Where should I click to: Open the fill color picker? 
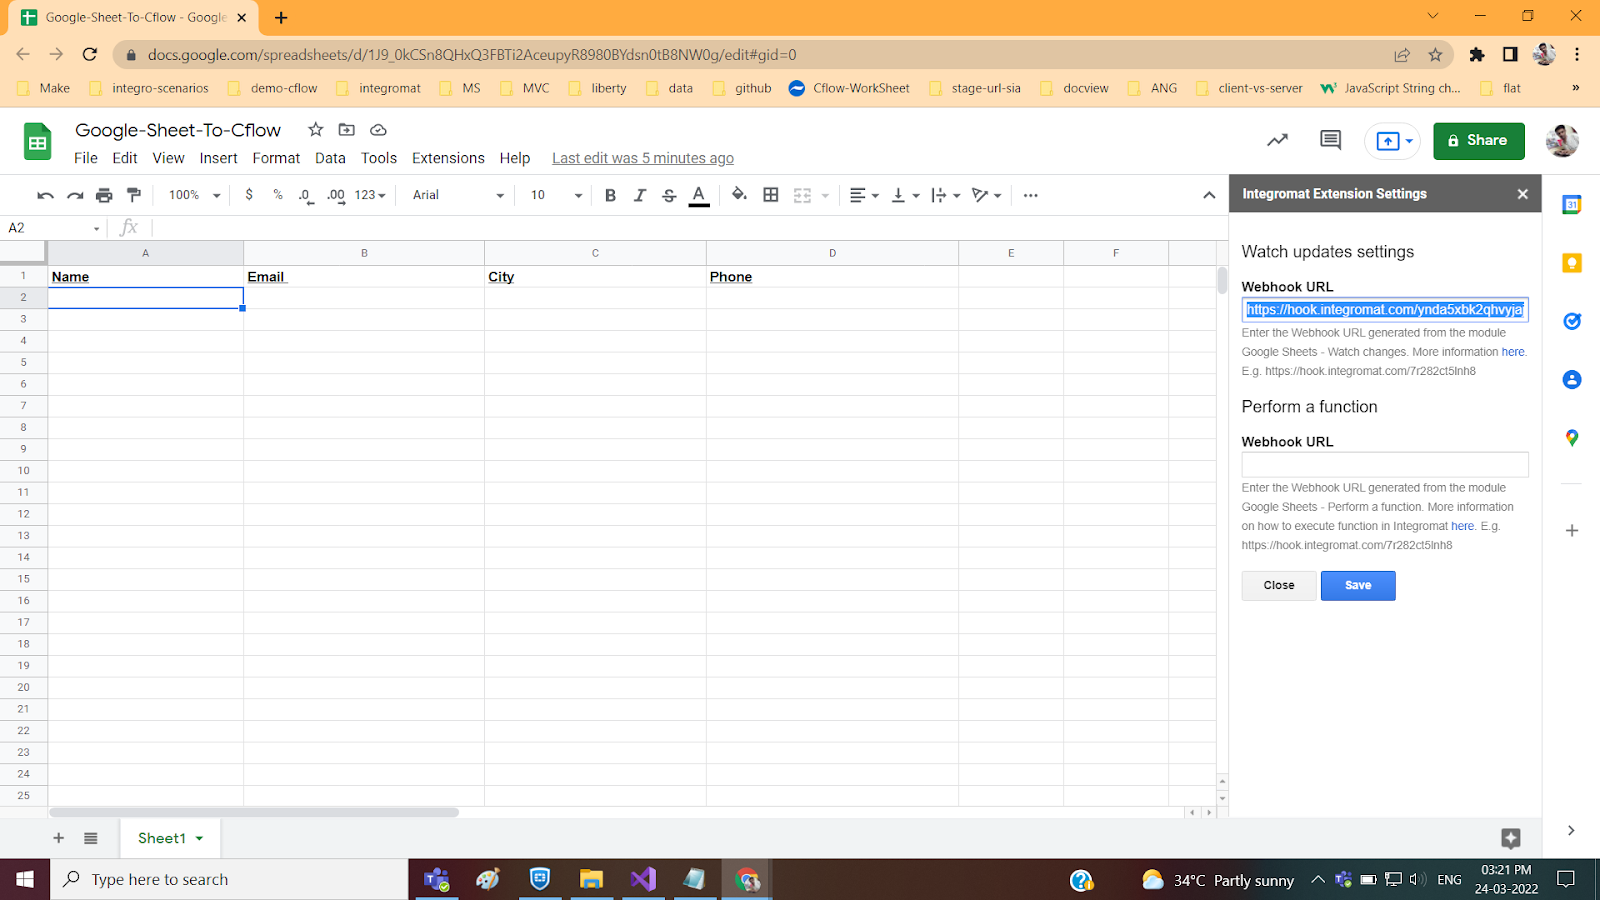pos(739,195)
